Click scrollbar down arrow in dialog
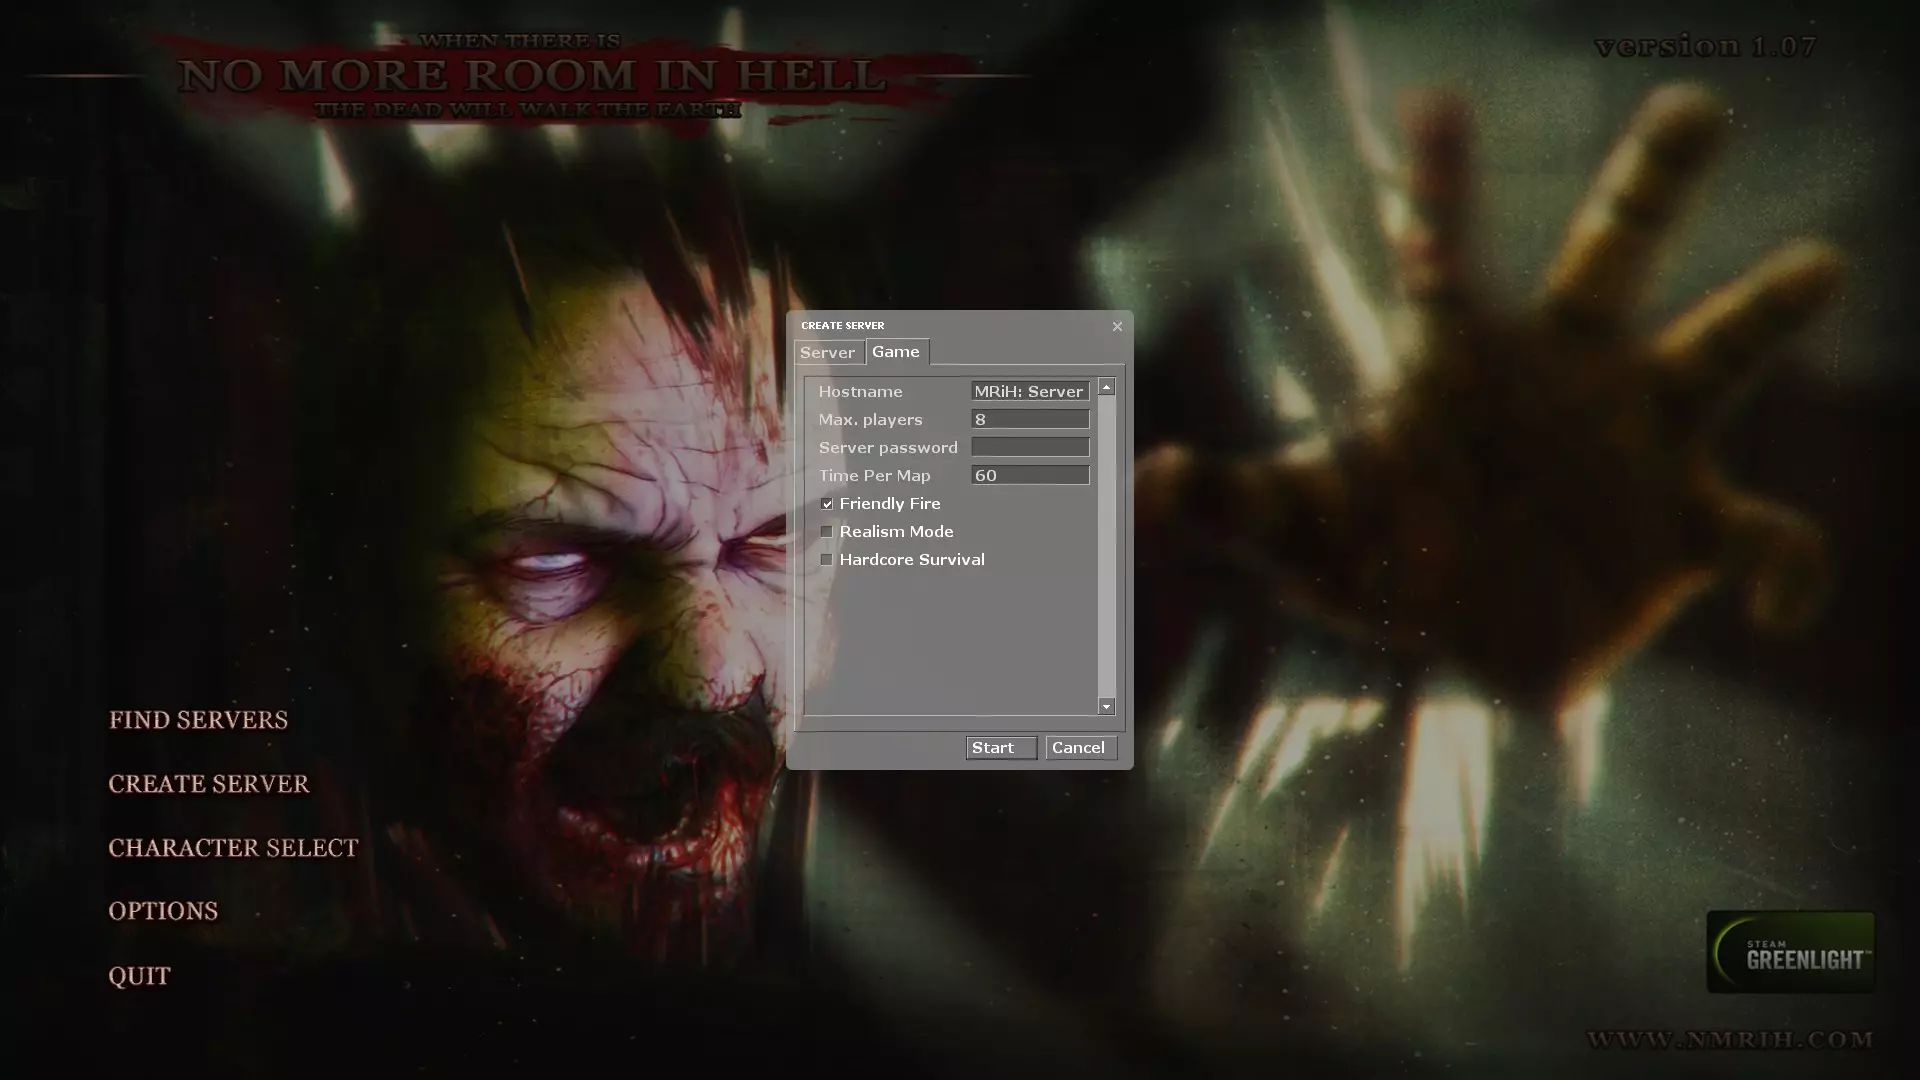 coord(1106,707)
